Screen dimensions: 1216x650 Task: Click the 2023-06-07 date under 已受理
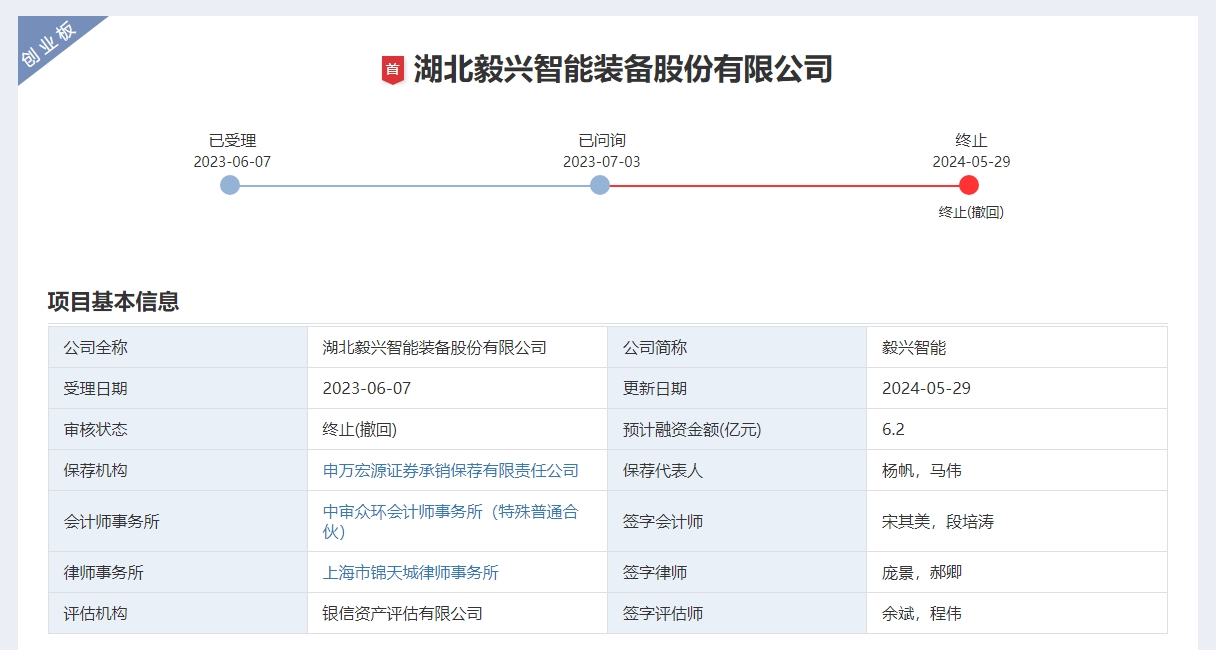[x=232, y=162]
